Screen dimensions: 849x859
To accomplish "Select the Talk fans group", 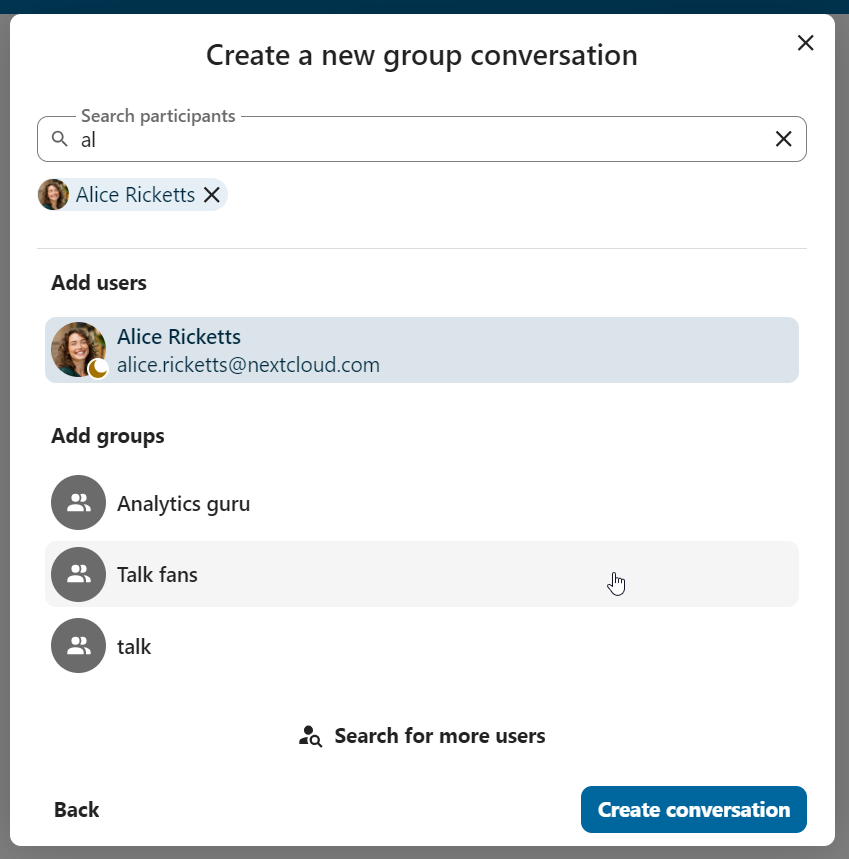I will point(157,575).
